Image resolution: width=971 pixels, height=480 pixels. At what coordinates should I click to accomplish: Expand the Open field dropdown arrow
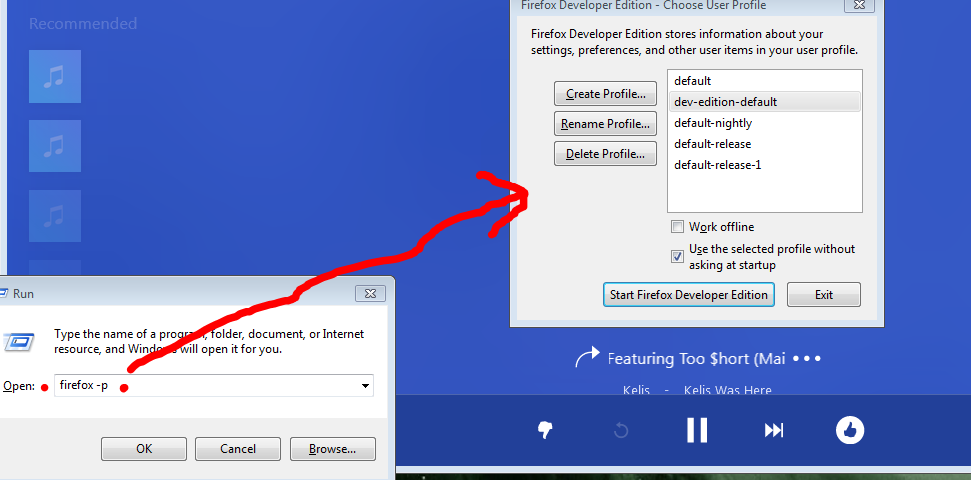coord(365,386)
